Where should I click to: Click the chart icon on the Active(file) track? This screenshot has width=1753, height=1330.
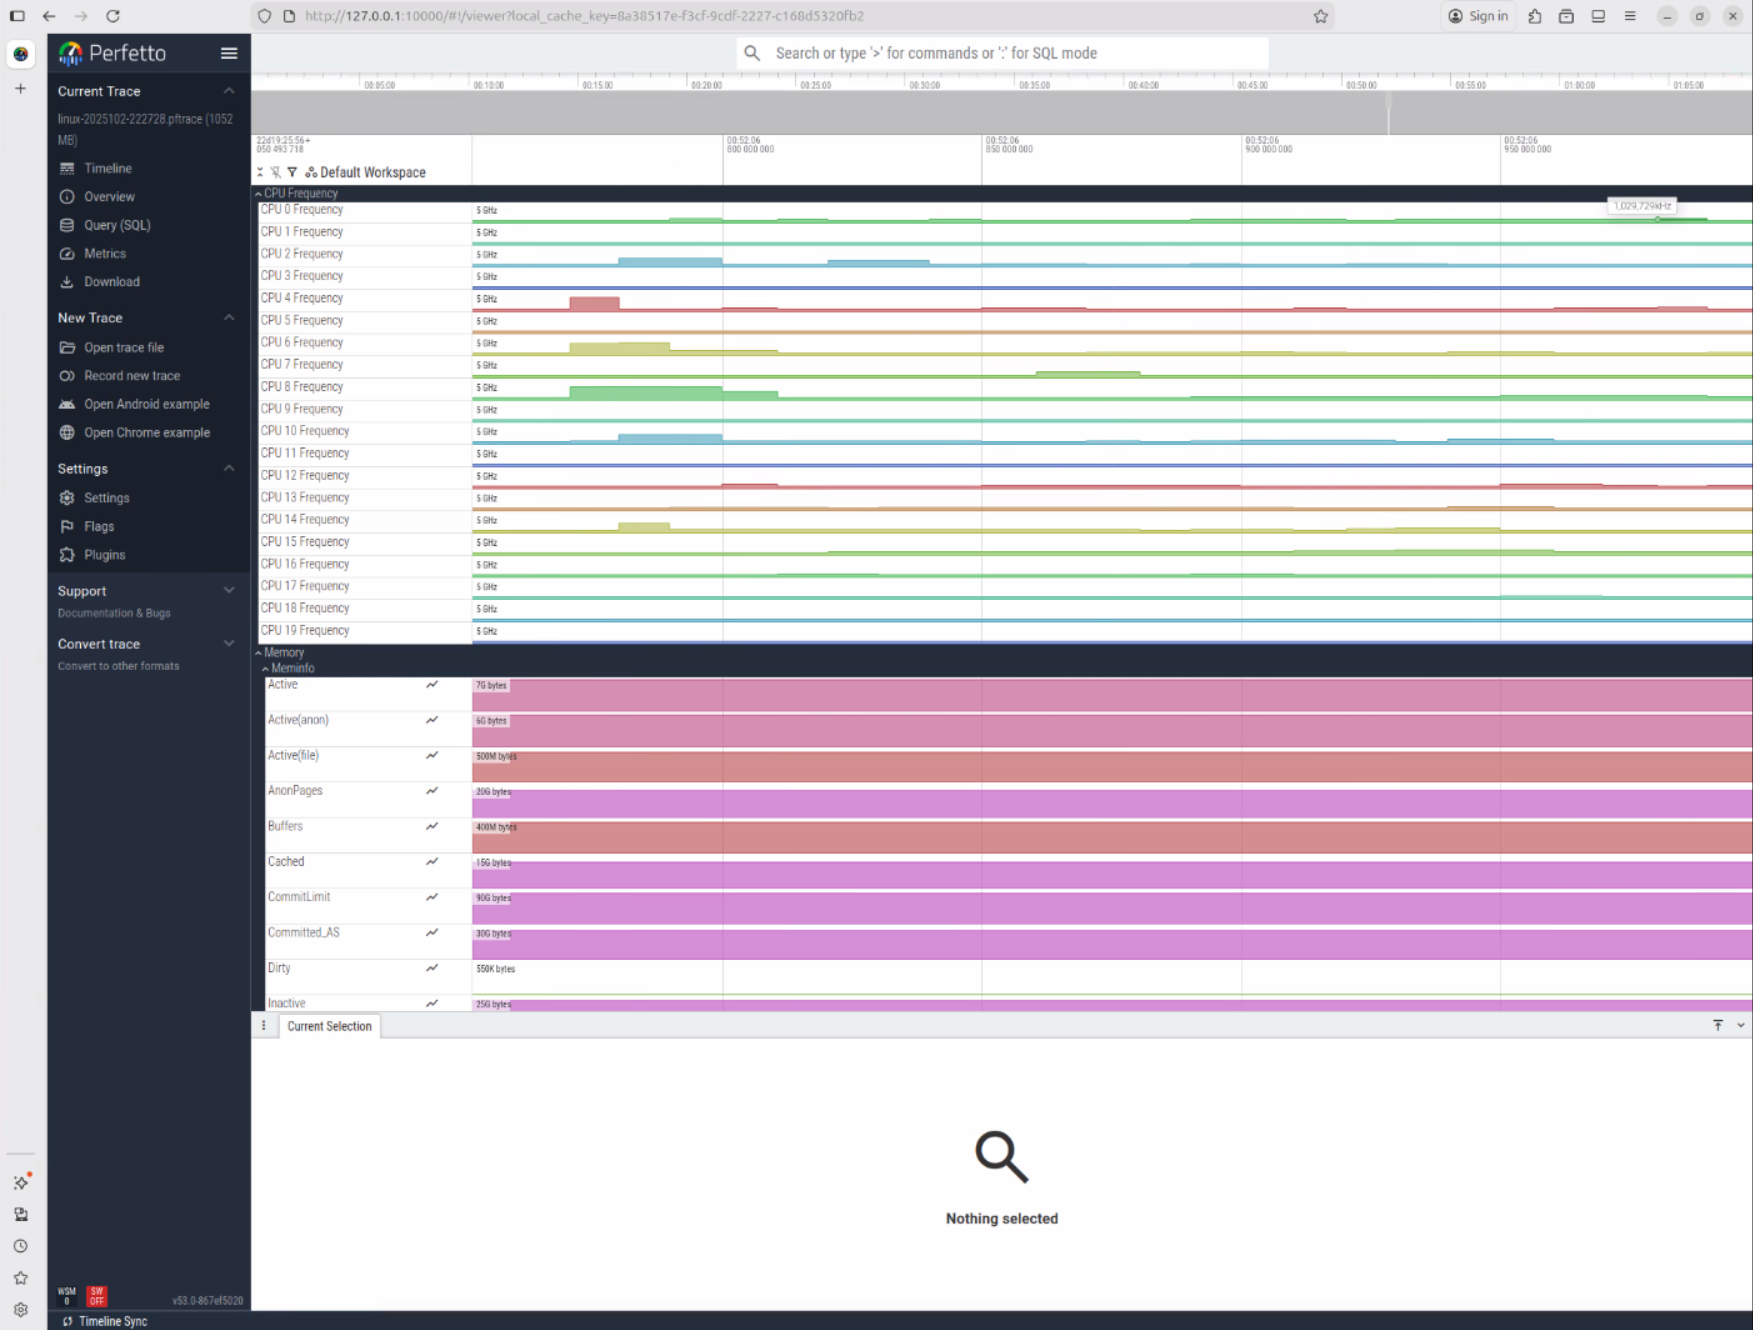tap(432, 755)
